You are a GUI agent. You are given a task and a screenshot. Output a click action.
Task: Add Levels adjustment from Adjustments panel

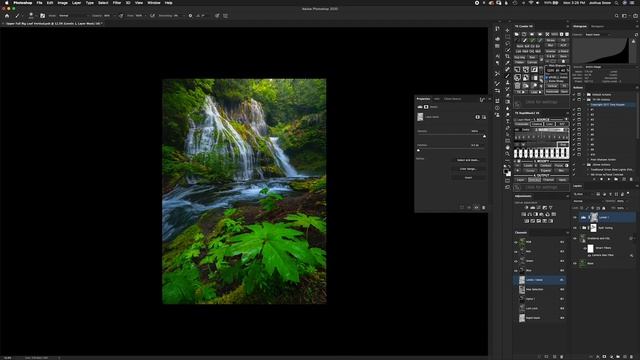[533, 207]
